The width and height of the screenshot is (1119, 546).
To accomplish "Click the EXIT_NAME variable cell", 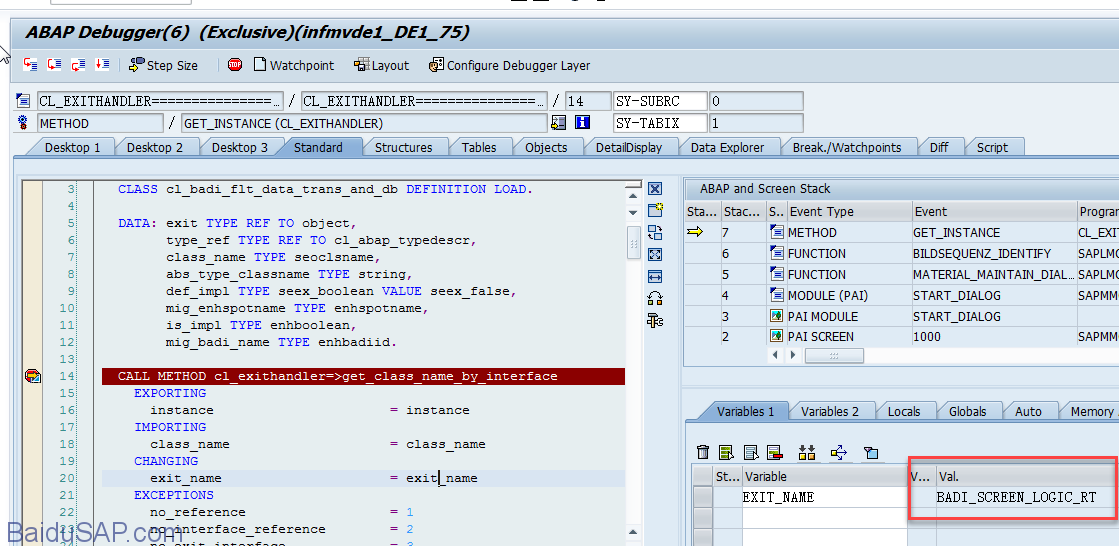I will 778,497.
